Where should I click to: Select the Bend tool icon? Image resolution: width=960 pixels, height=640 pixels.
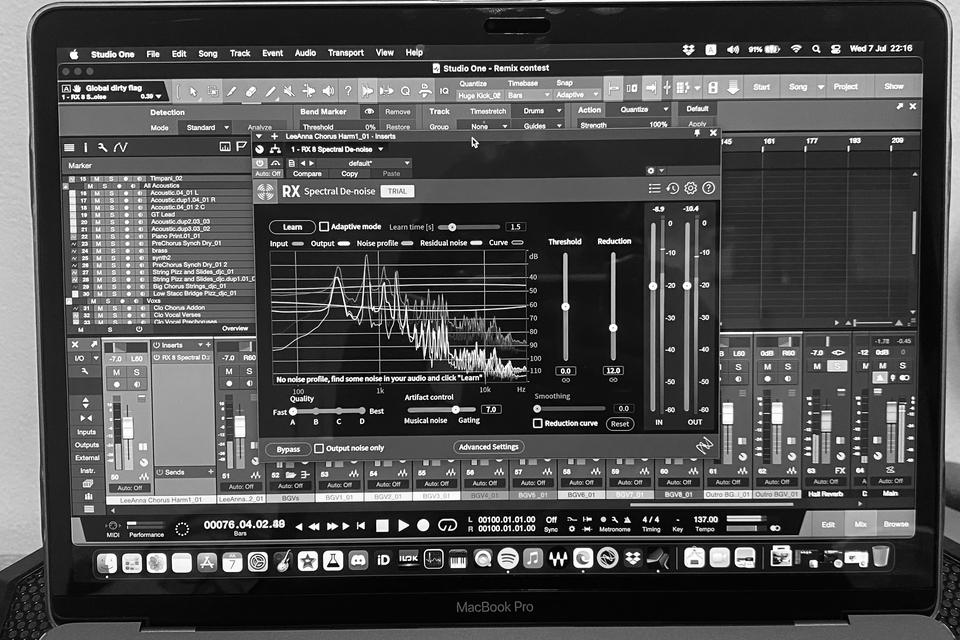click(x=309, y=91)
